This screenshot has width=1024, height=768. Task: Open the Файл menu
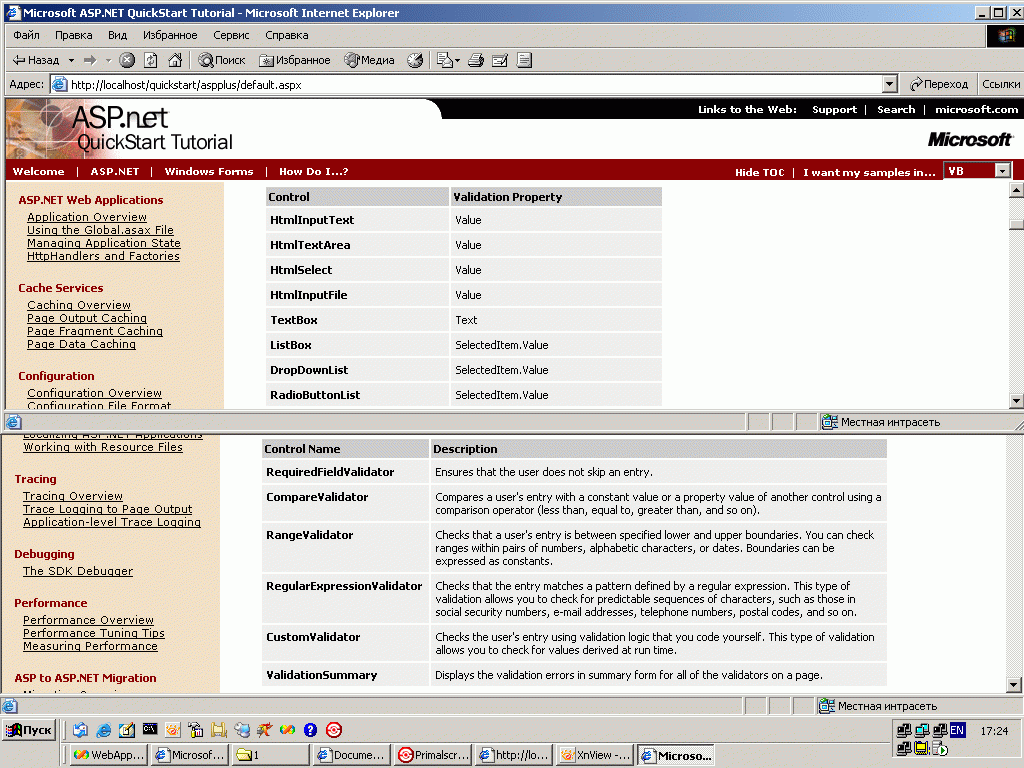coord(26,35)
